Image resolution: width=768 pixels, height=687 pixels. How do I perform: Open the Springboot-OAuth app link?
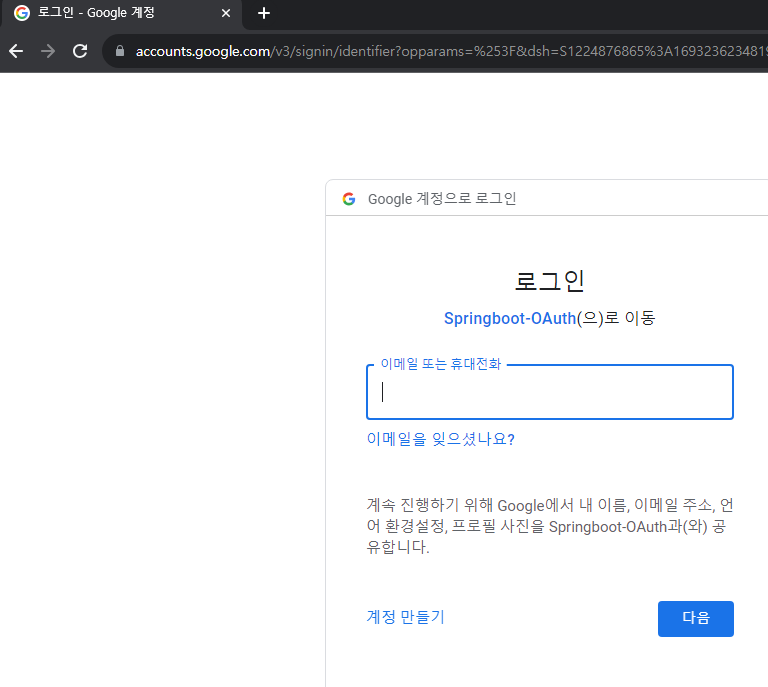click(510, 318)
